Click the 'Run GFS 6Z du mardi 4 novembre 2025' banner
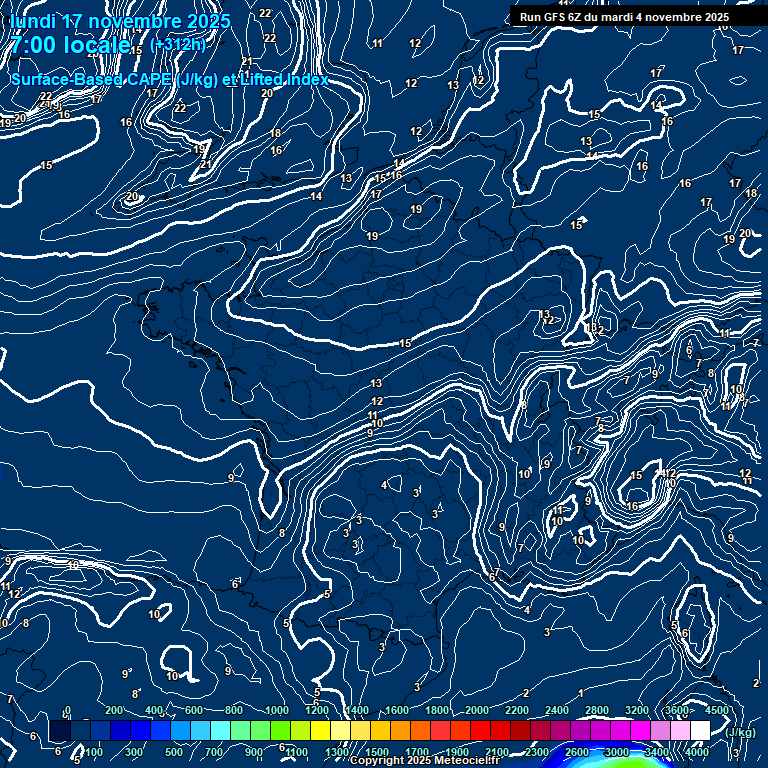 click(x=624, y=17)
